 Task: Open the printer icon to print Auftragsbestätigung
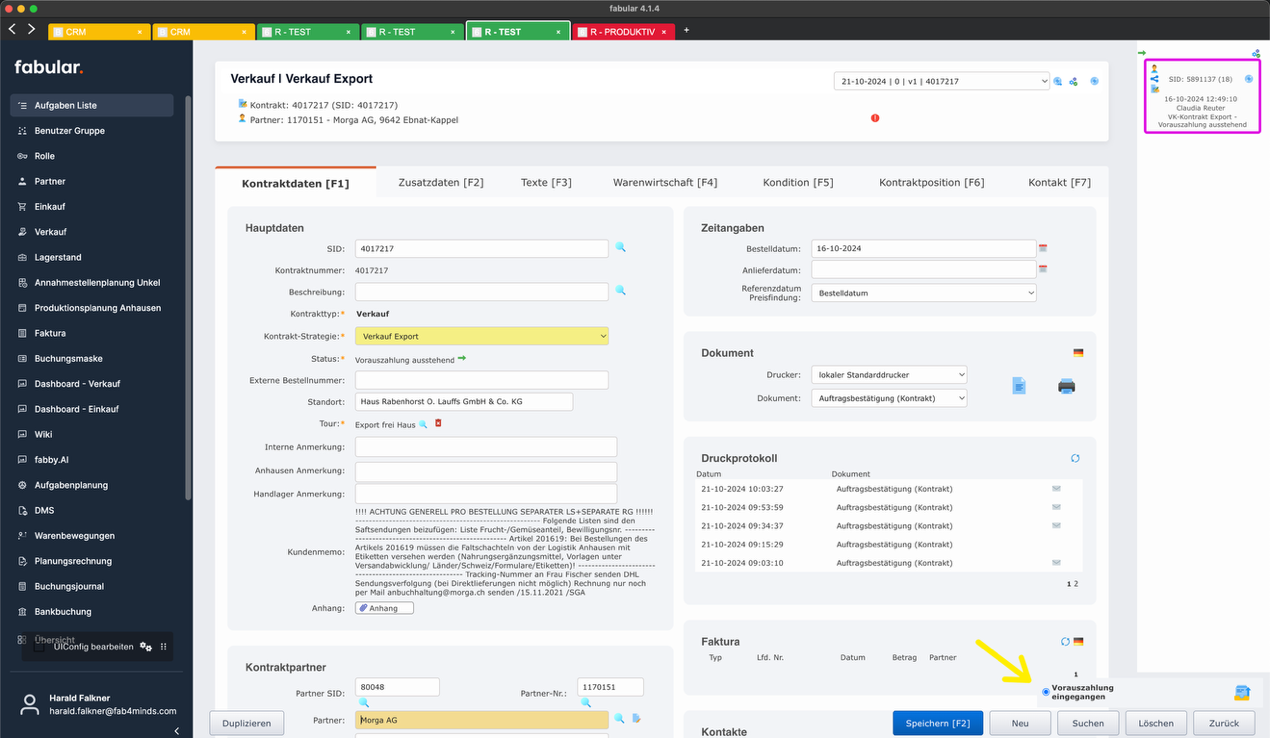tap(1066, 385)
